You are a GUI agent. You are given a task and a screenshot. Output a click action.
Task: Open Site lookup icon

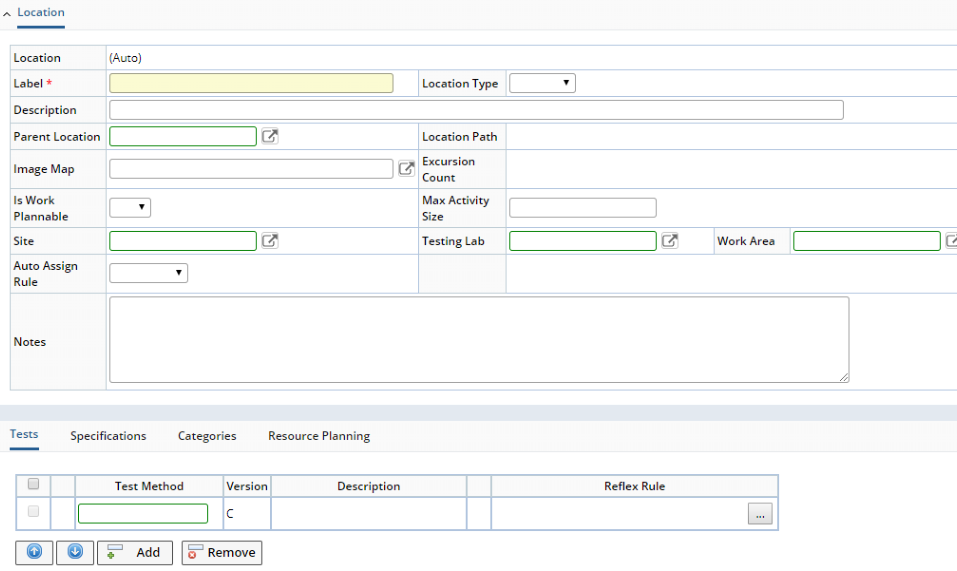[270, 240]
